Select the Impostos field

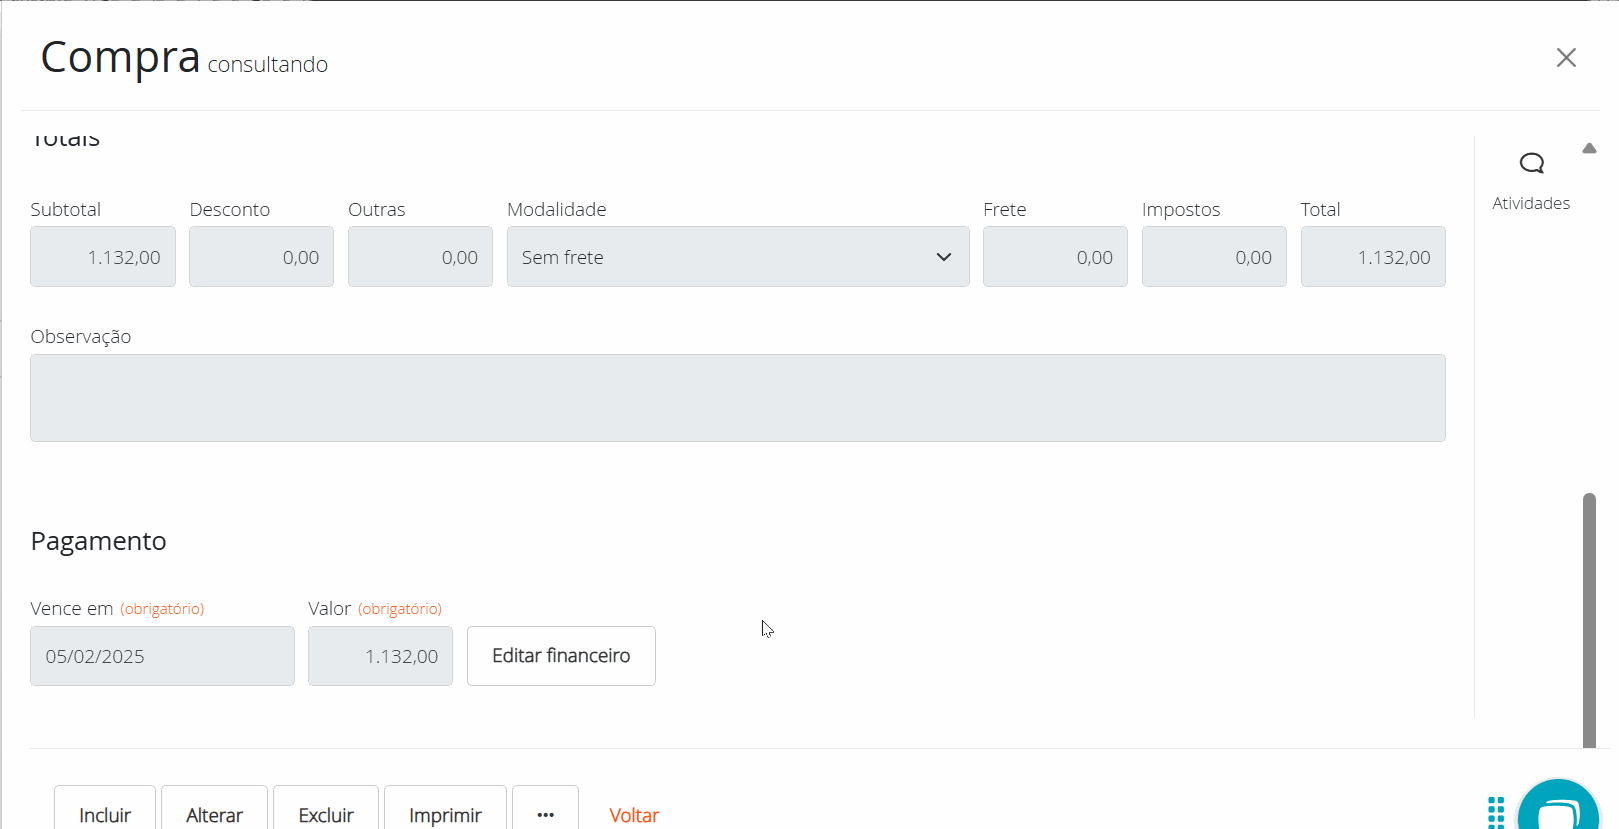1214,257
